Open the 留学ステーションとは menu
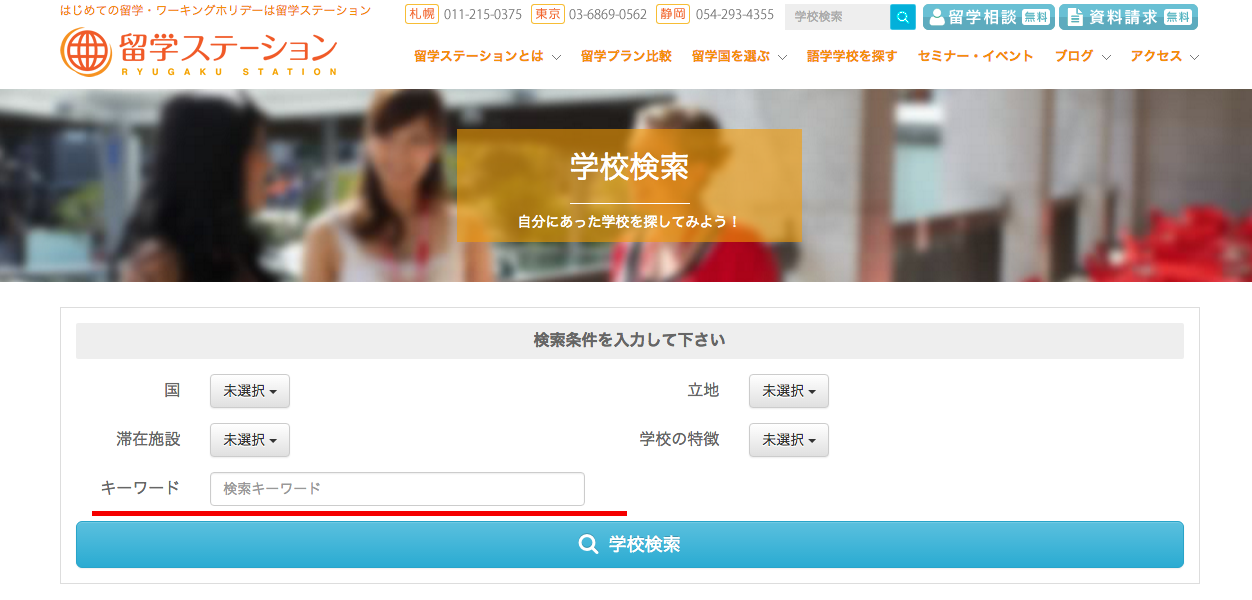 (x=487, y=57)
